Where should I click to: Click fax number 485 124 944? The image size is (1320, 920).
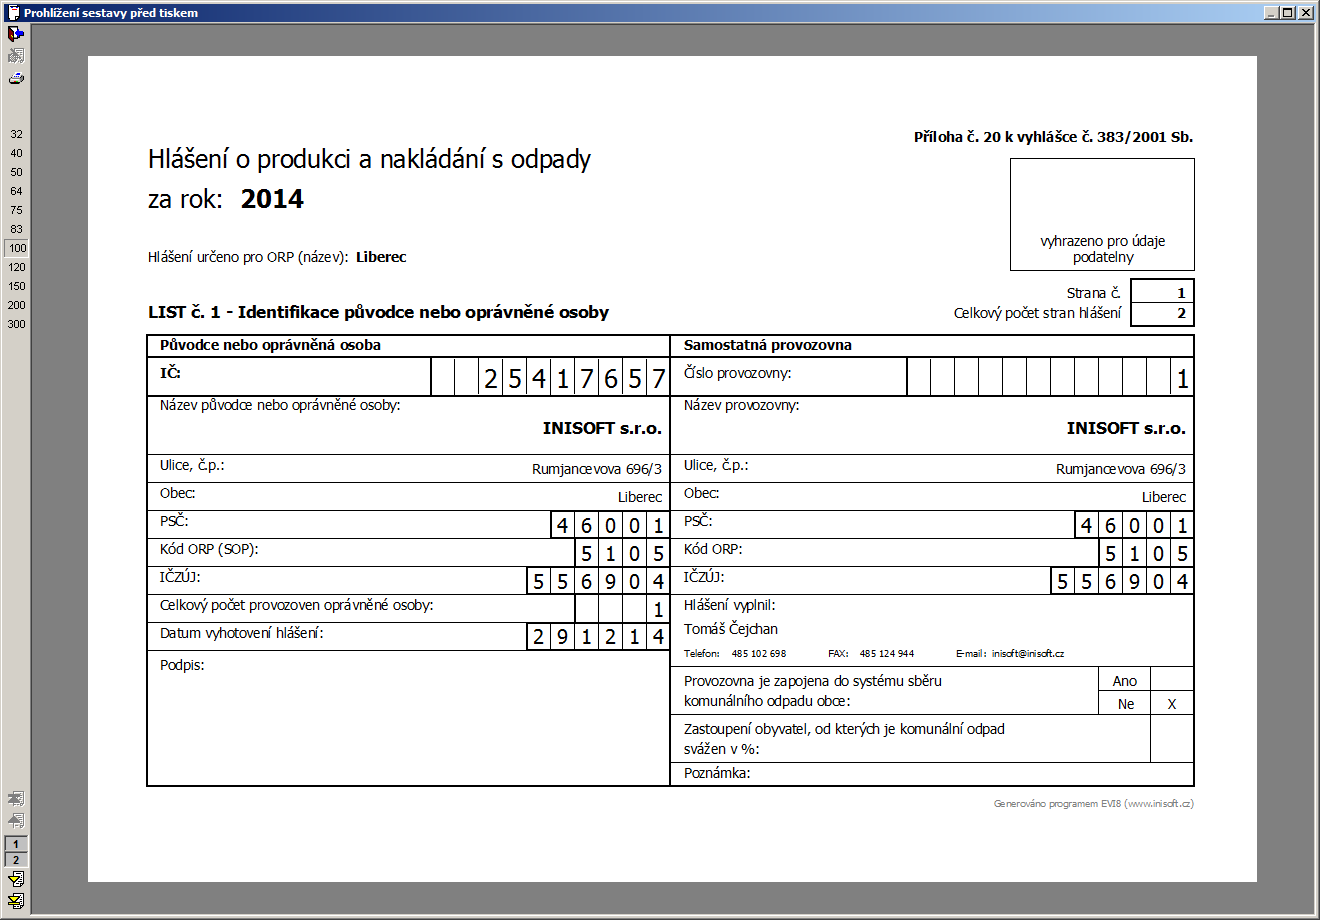887,654
